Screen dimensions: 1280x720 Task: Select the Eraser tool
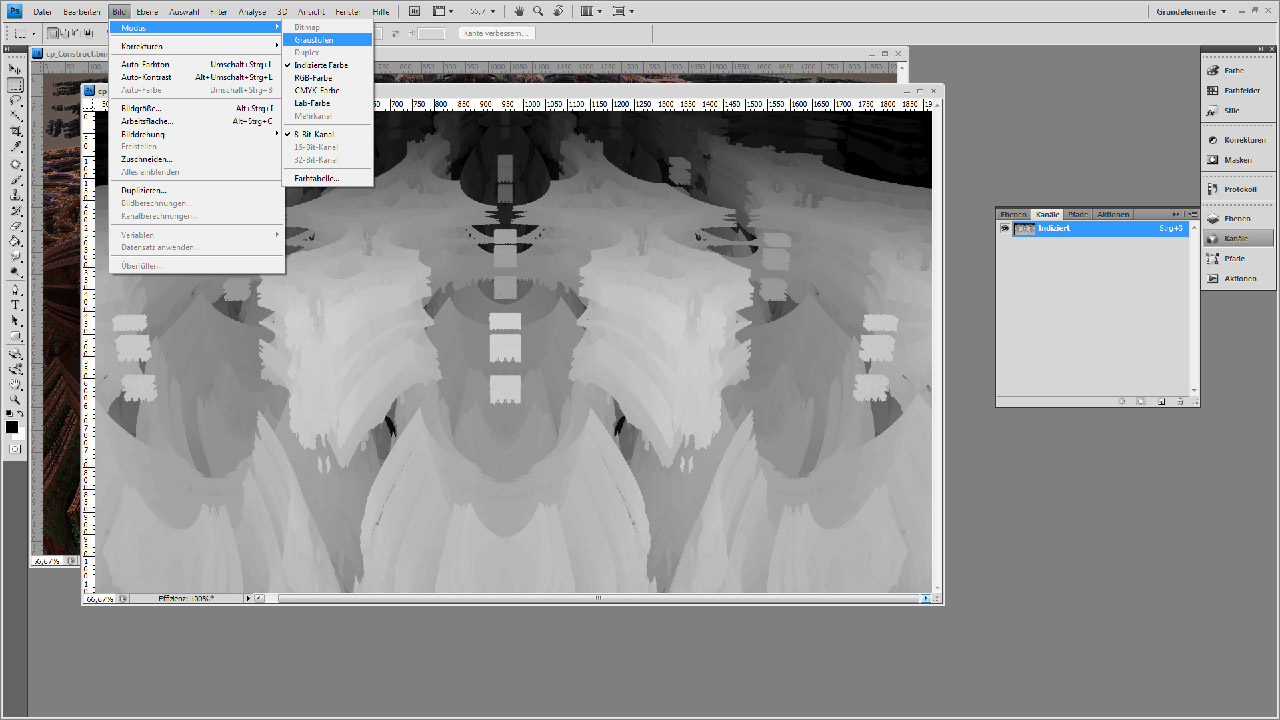point(16,226)
